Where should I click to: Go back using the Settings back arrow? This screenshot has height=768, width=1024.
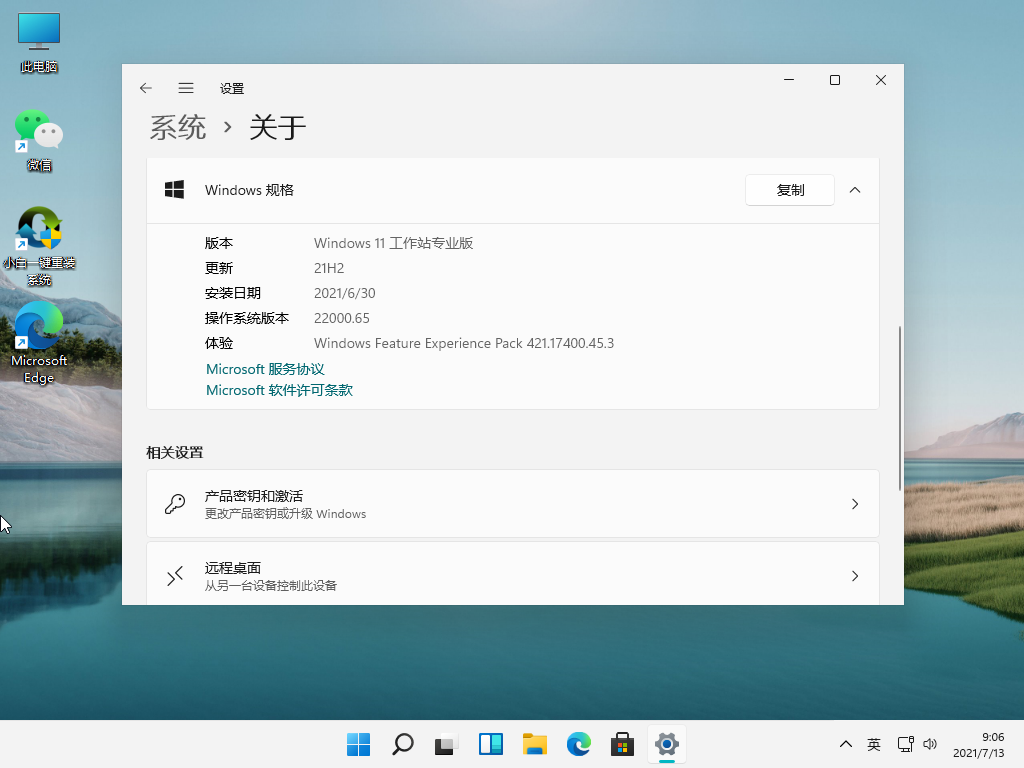[x=146, y=88]
